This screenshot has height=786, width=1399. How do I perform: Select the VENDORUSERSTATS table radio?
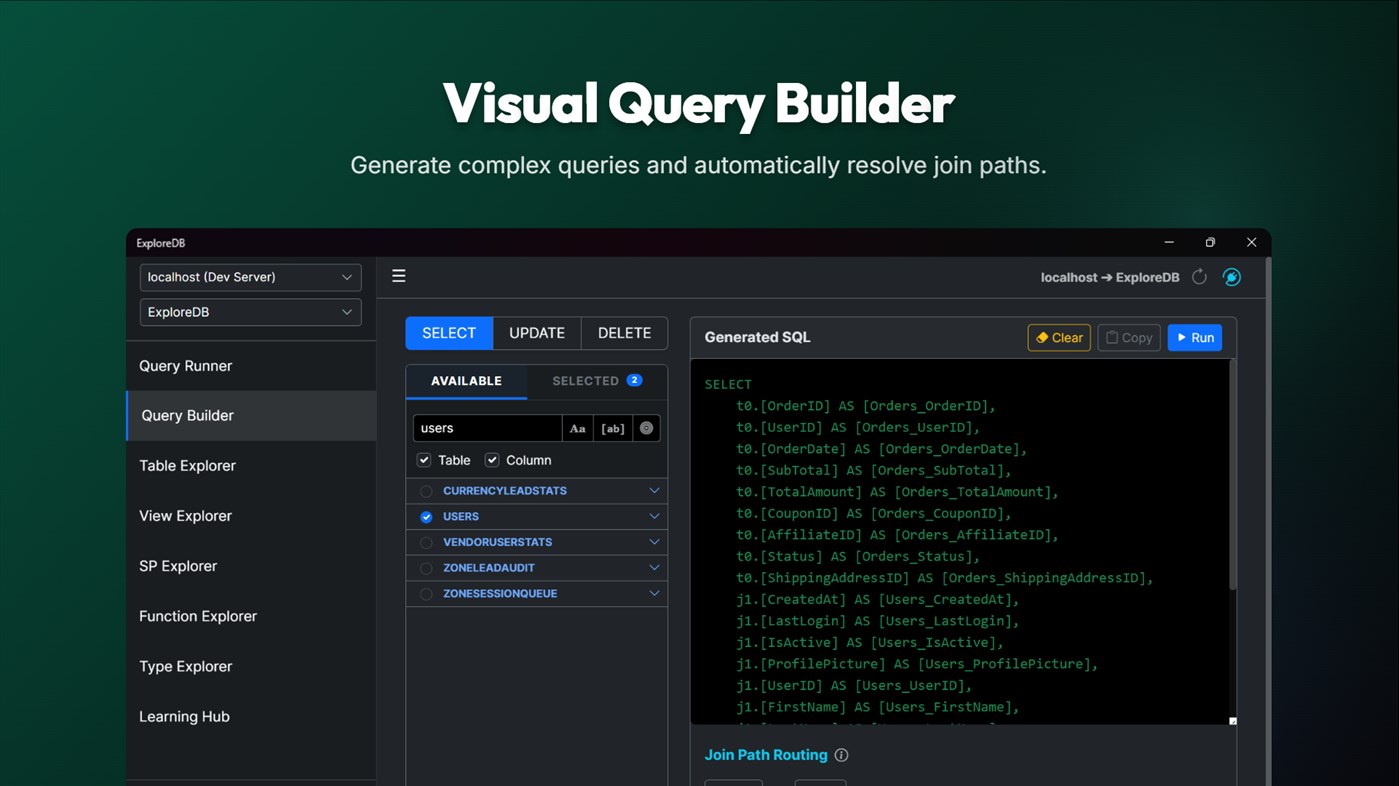coord(426,542)
